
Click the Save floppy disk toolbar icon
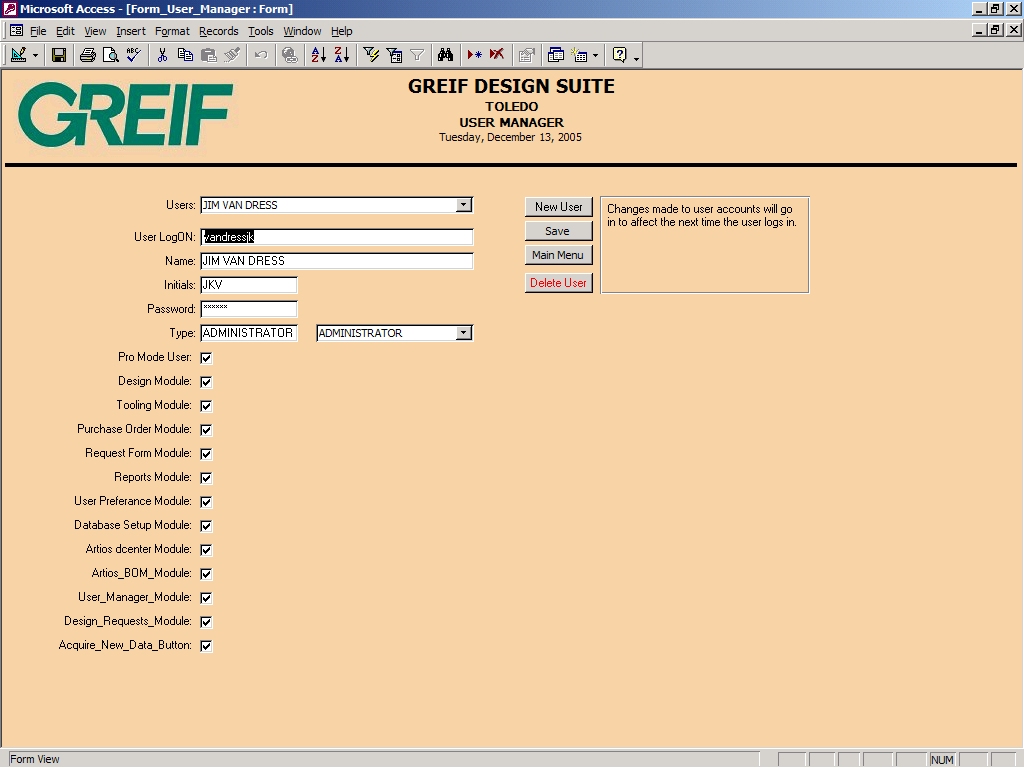click(x=59, y=56)
